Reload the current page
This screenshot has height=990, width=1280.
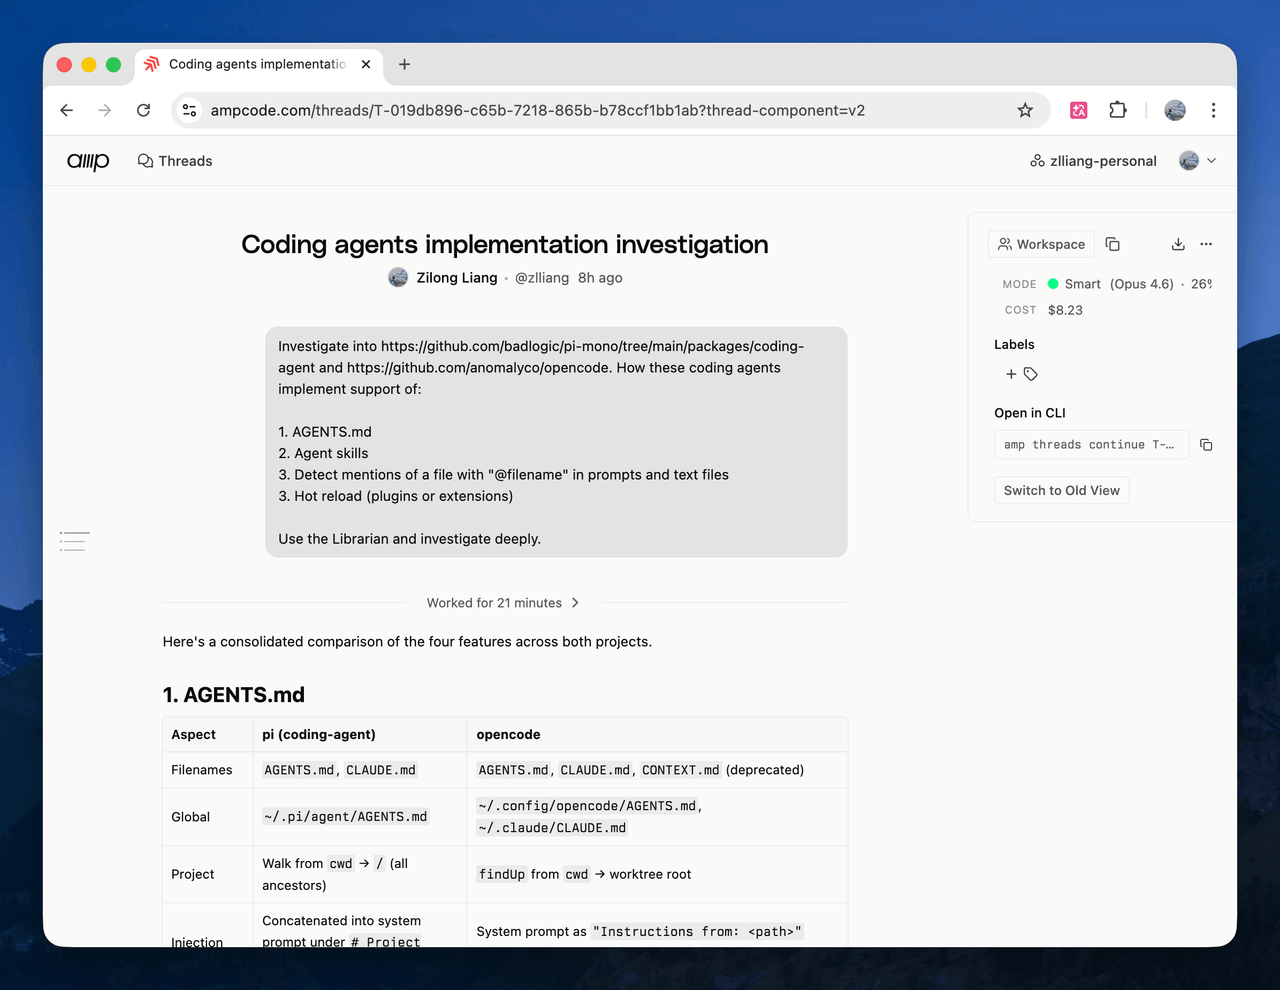[x=143, y=110]
